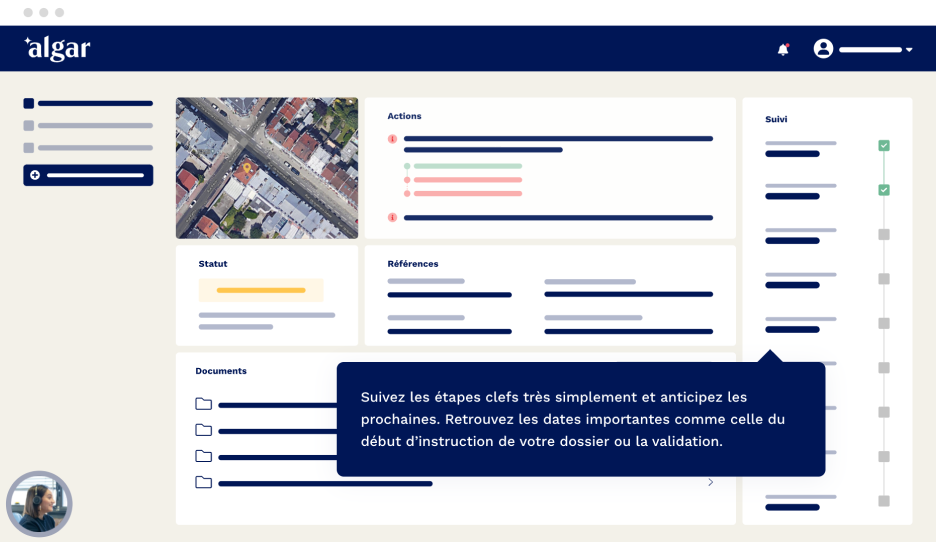Toggle the second green checked Suivi step
Viewport: 936px width, 542px height.
click(x=884, y=190)
